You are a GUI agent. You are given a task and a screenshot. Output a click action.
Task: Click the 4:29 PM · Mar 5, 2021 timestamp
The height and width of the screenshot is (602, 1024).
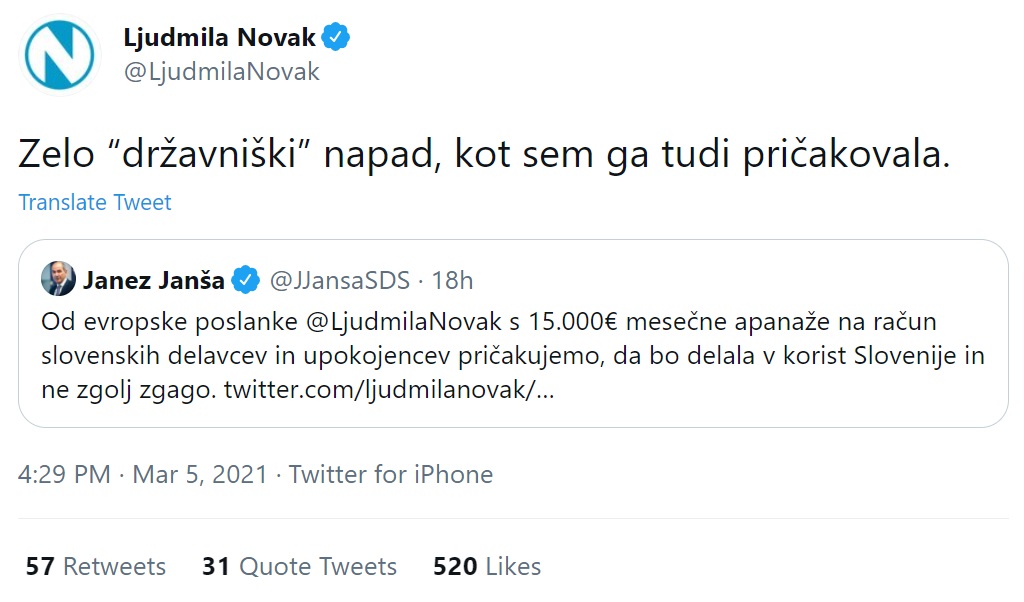(143, 474)
